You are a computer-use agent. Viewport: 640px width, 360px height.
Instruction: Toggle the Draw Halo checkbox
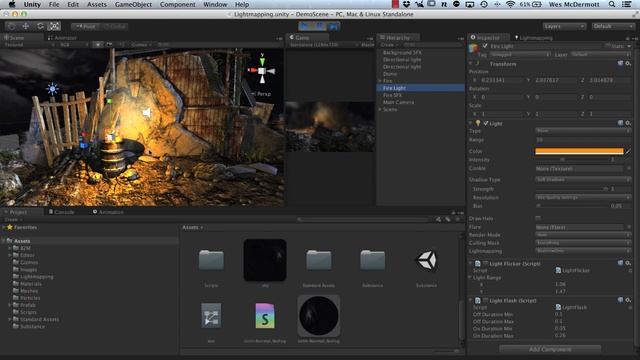pyautogui.click(x=538, y=218)
